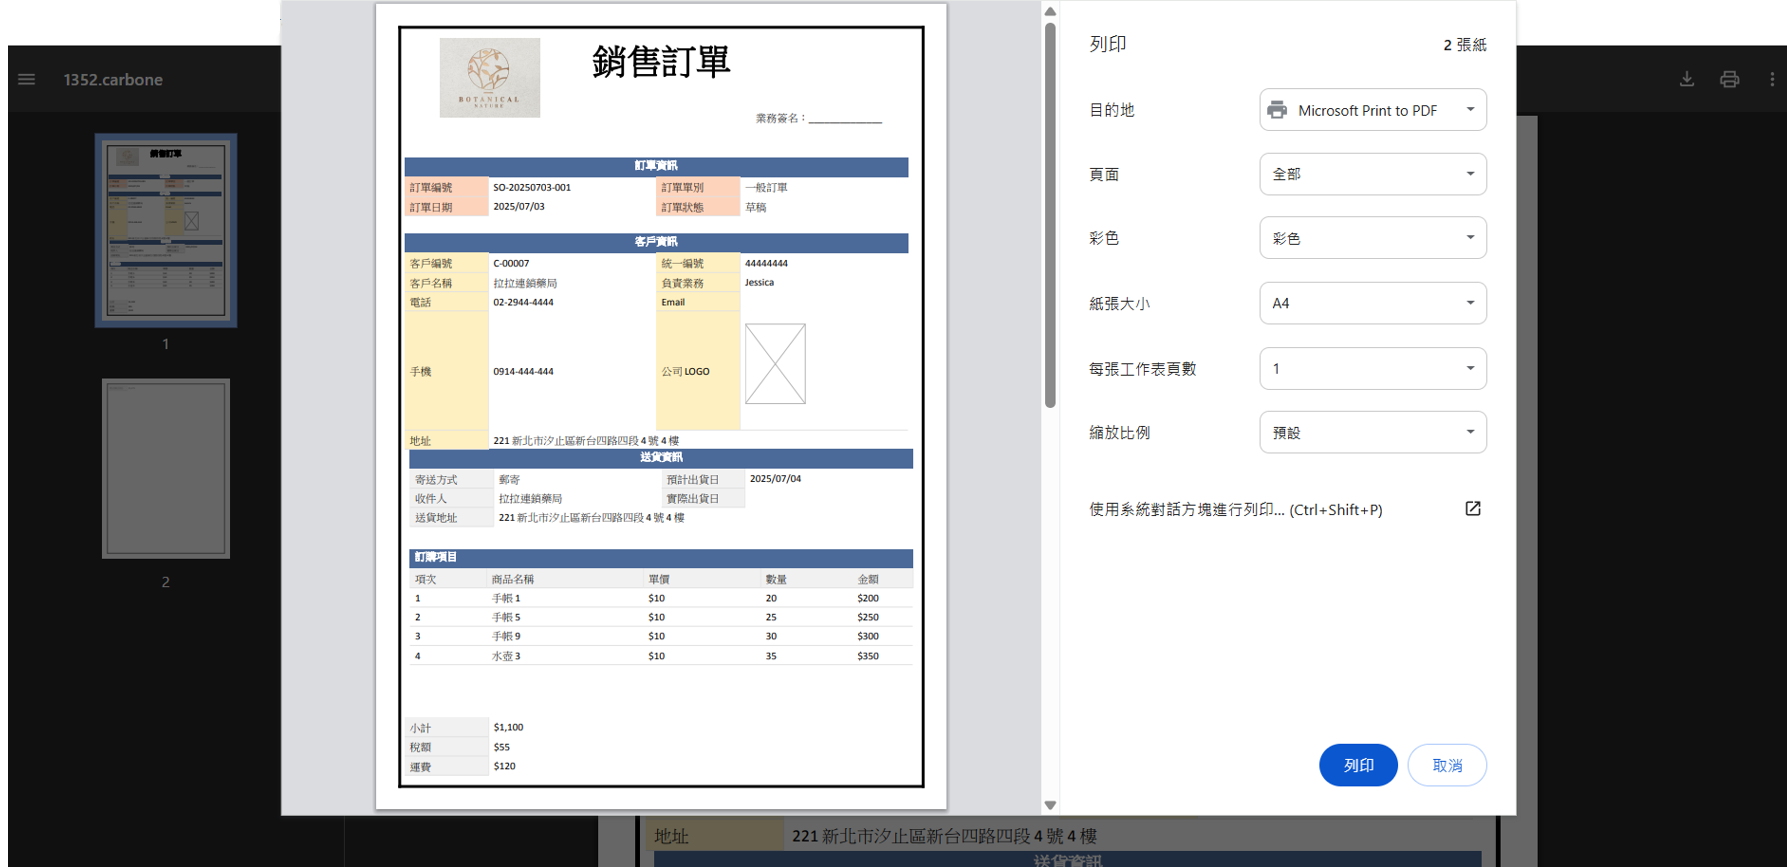Screen dimensions: 1787x867
Task: Click the download icon in PDF toolbar
Action: pyautogui.click(x=1686, y=79)
